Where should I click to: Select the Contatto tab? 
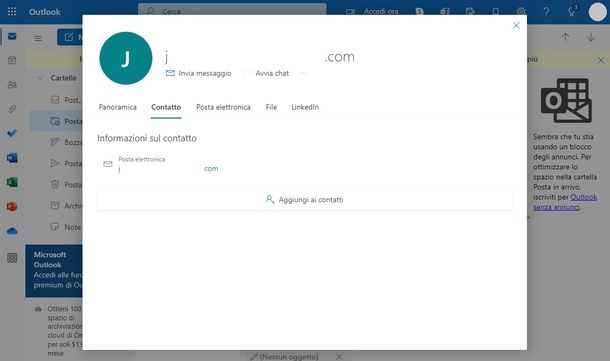pyautogui.click(x=166, y=107)
